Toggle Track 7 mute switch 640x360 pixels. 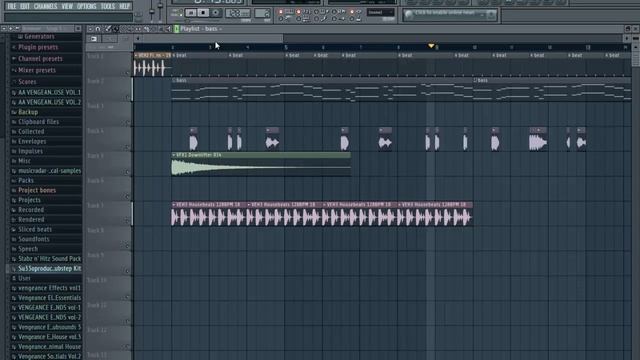point(127,222)
